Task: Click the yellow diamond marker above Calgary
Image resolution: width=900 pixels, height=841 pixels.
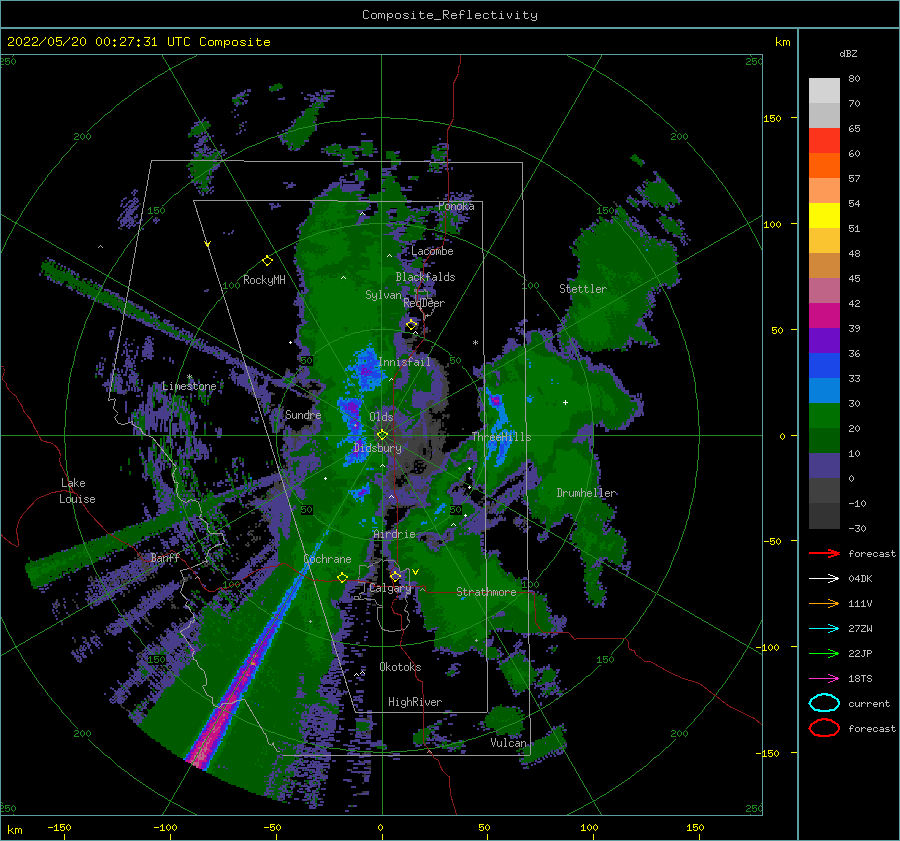Action: (395, 576)
